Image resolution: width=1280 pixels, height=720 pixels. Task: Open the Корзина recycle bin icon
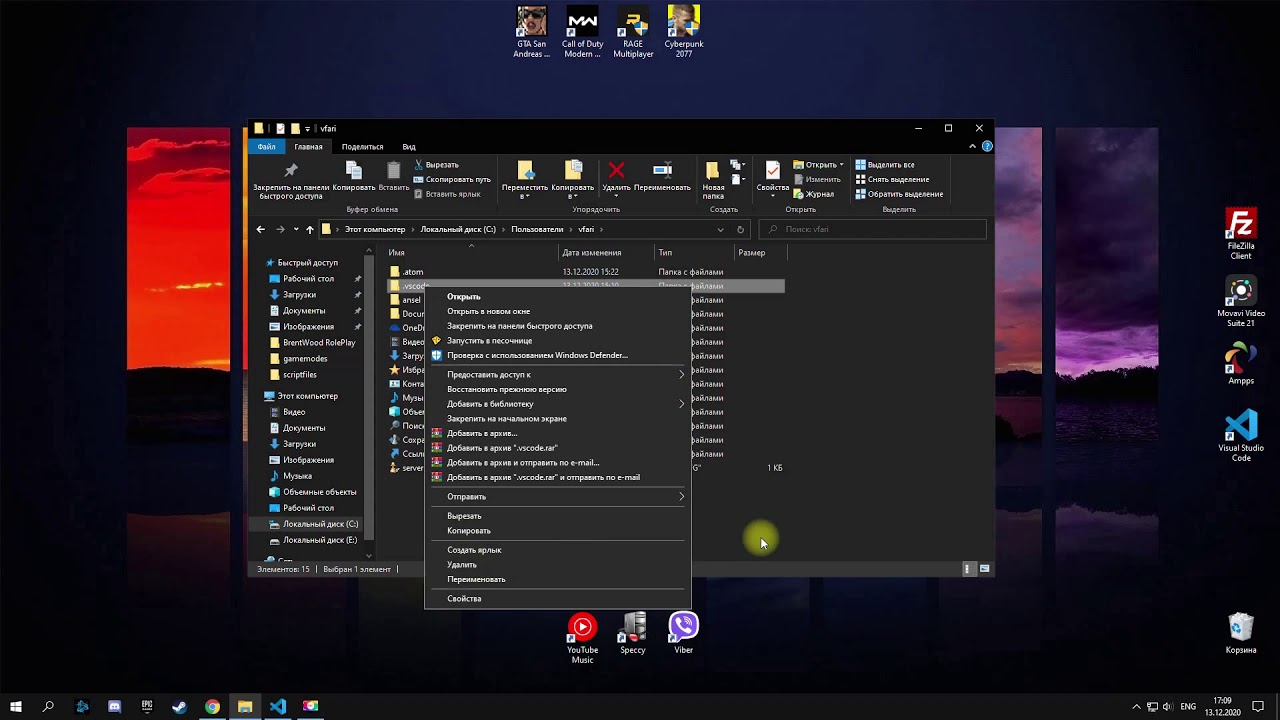coord(1241,633)
